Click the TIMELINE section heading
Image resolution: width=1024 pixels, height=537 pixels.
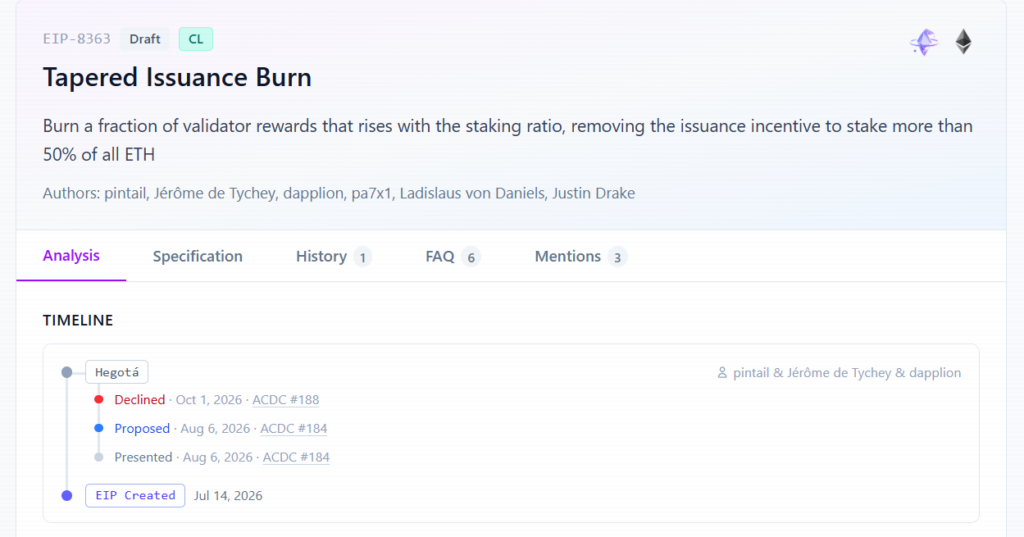pyautogui.click(x=78, y=320)
